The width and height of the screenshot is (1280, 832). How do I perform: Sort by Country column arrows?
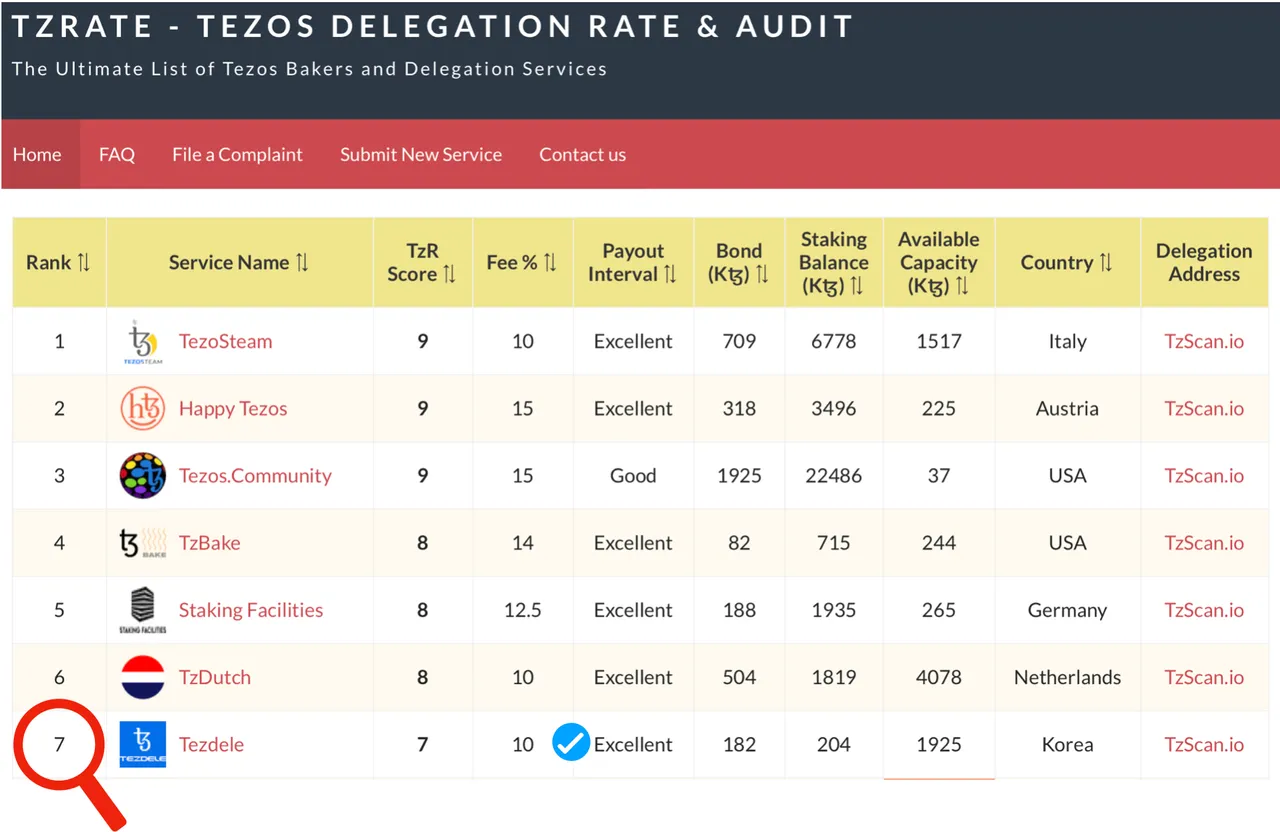[x=1106, y=263]
